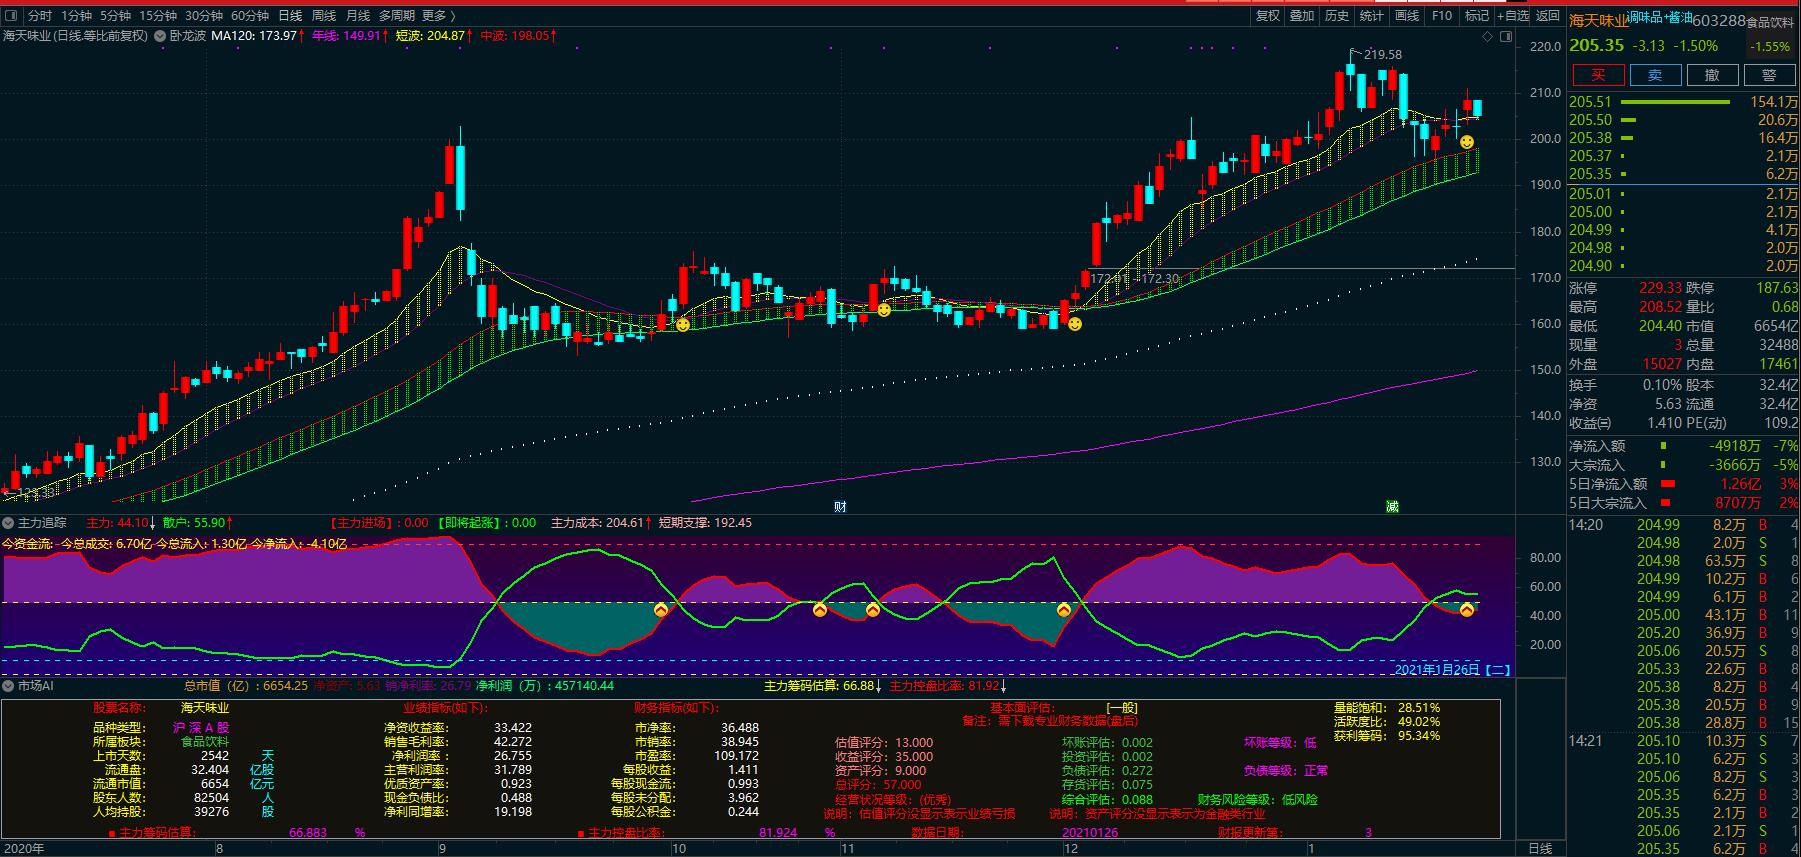Click the 减 marker on the chart bottom
1801x857 pixels.
pyautogui.click(x=1392, y=506)
